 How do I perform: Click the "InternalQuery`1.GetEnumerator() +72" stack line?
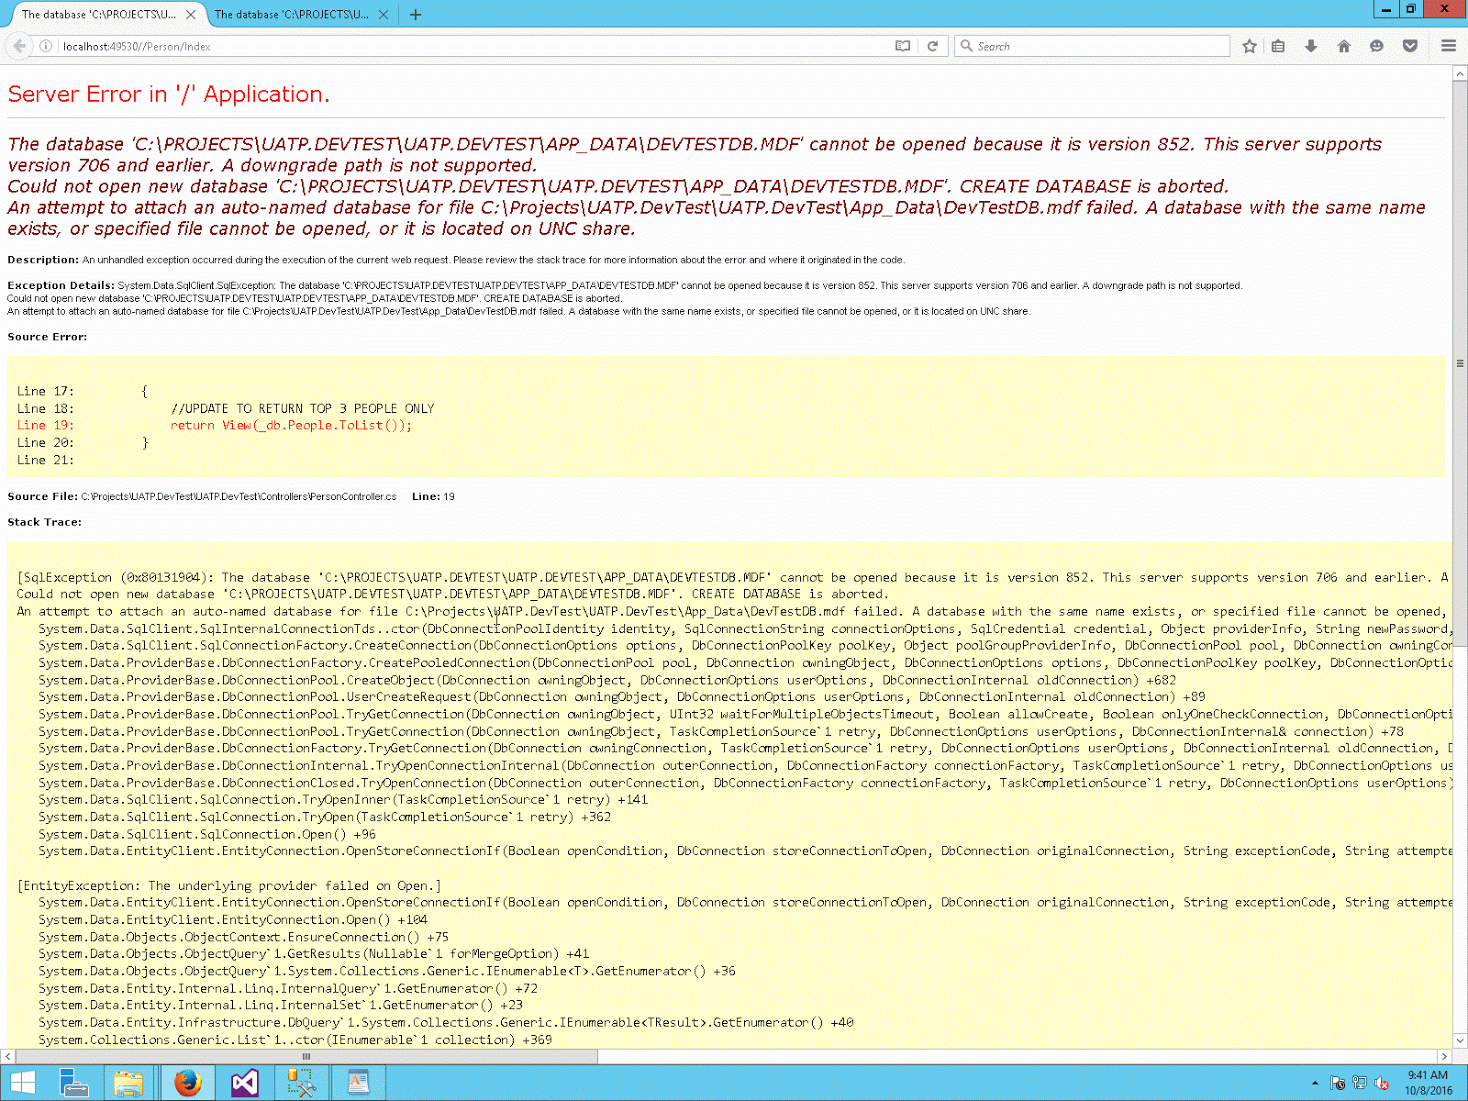(288, 989)
